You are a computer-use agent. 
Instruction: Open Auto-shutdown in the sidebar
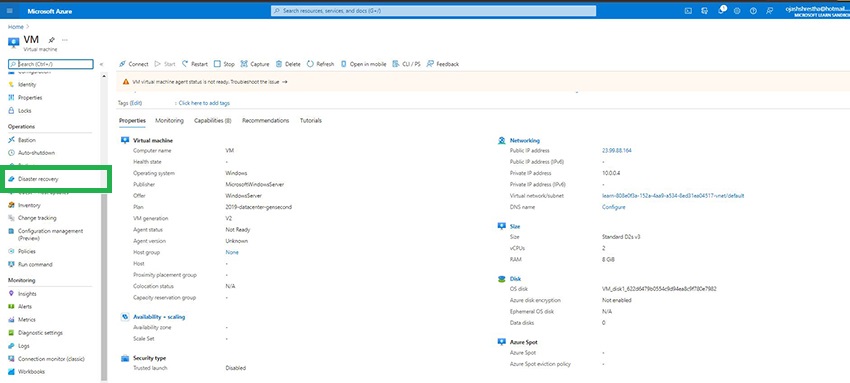36,153
